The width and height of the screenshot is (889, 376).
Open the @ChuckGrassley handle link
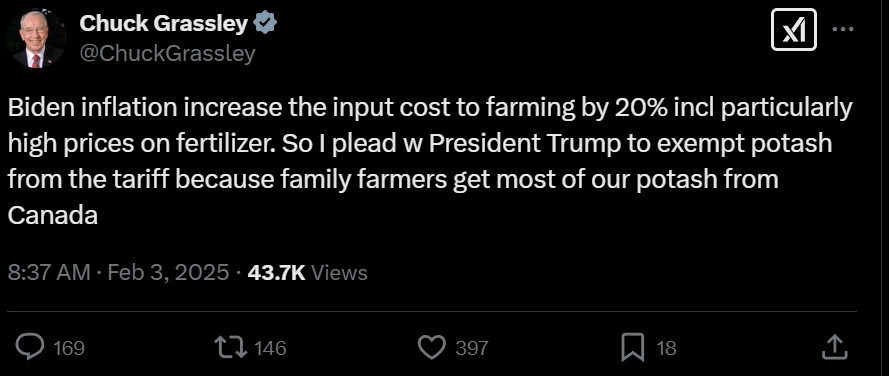[167, 54]
